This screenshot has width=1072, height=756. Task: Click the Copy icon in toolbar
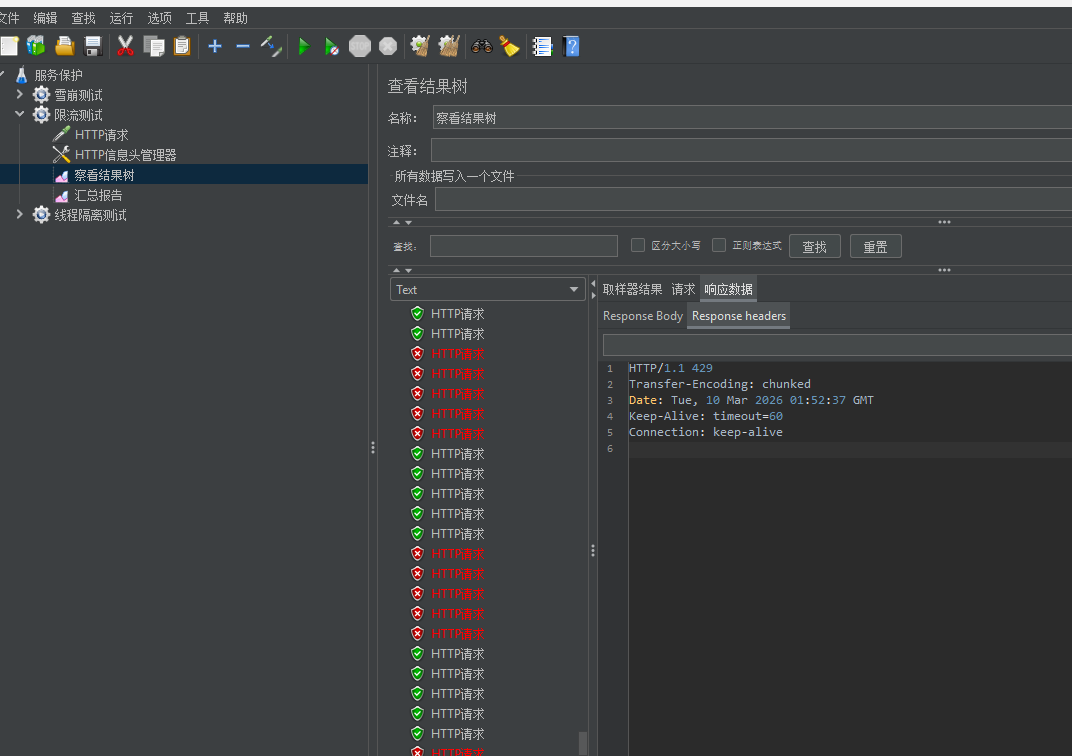[154, 46]
